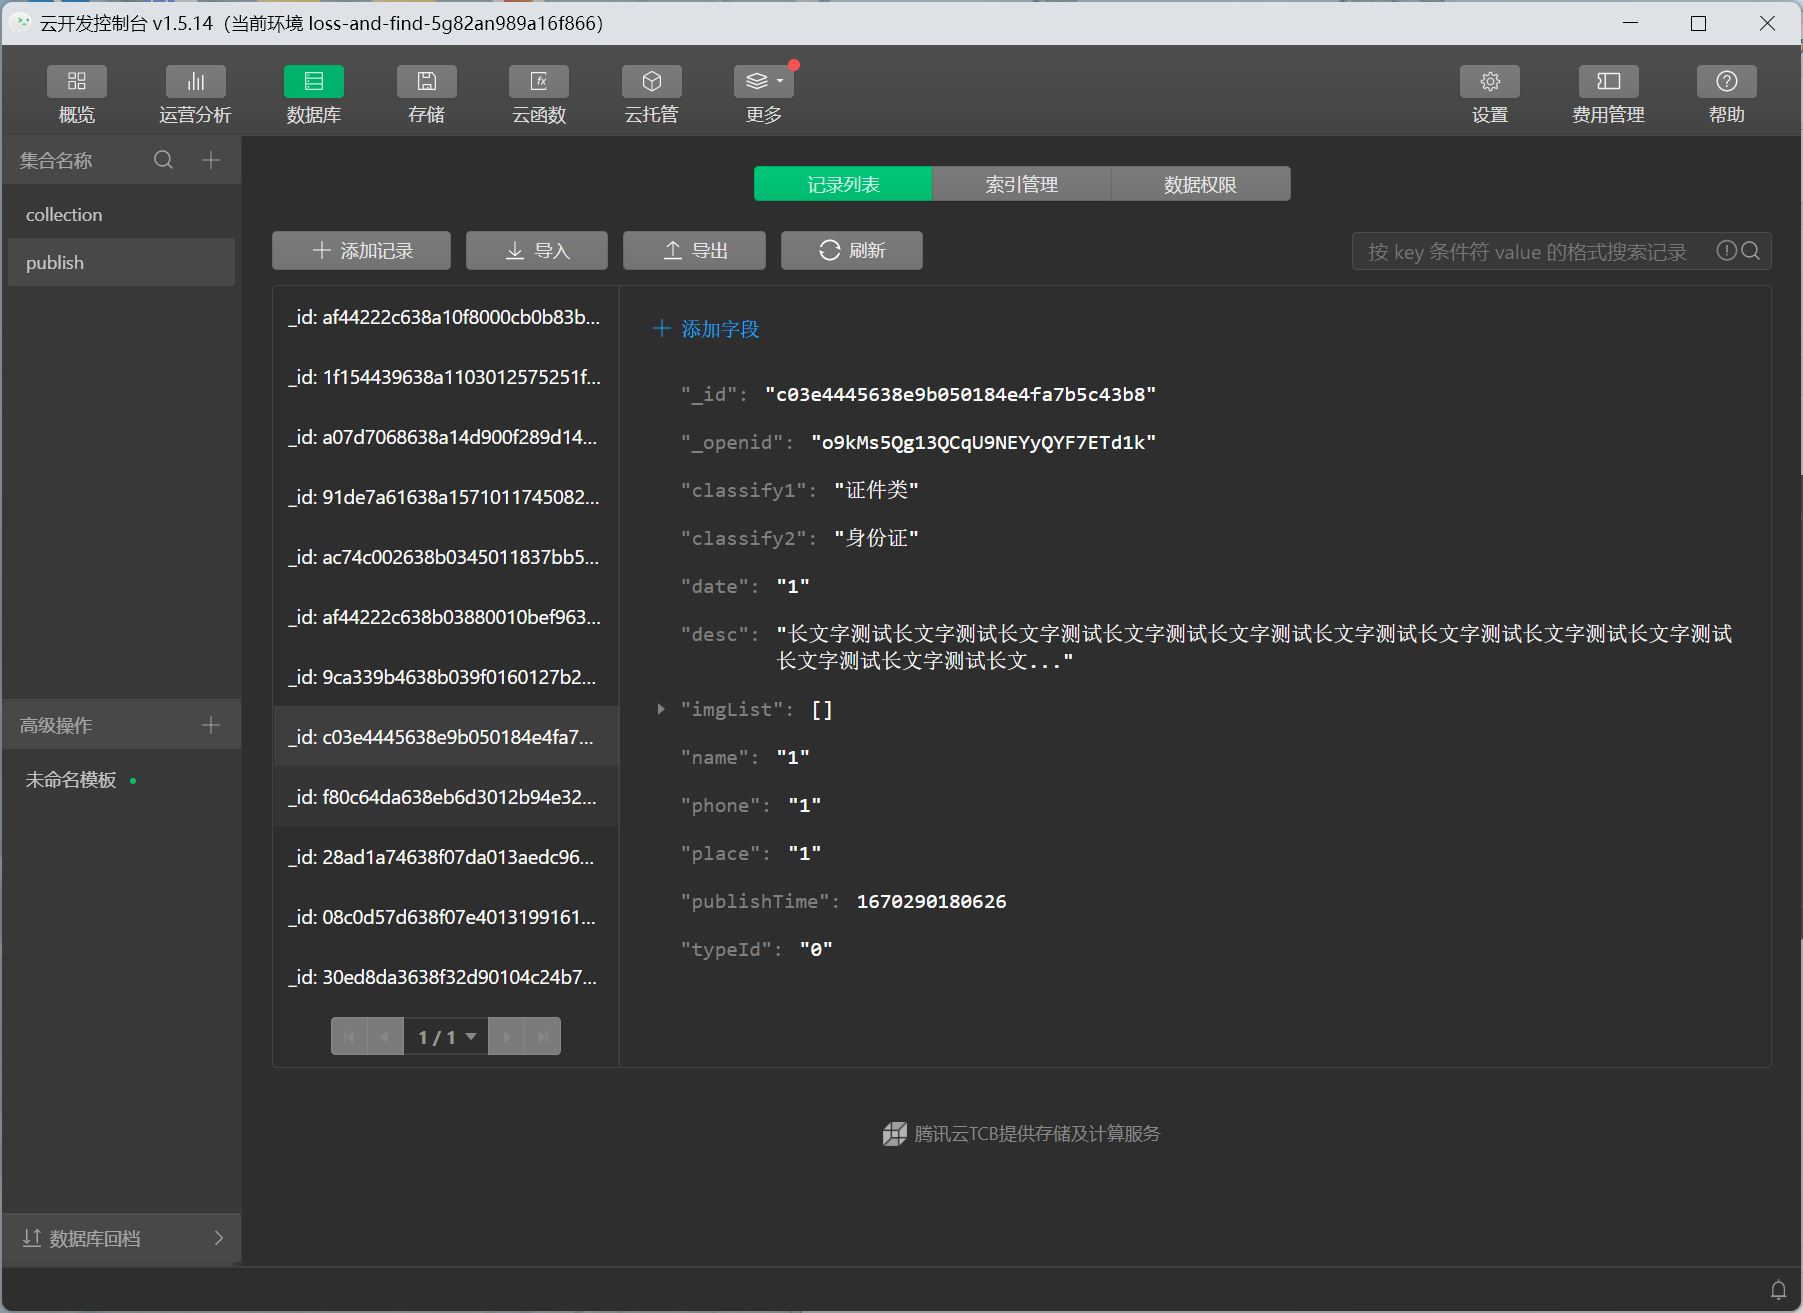Click the search info hint icon
The height and width of the screenshot is (1313, 1803).
tap(1727, 251)
